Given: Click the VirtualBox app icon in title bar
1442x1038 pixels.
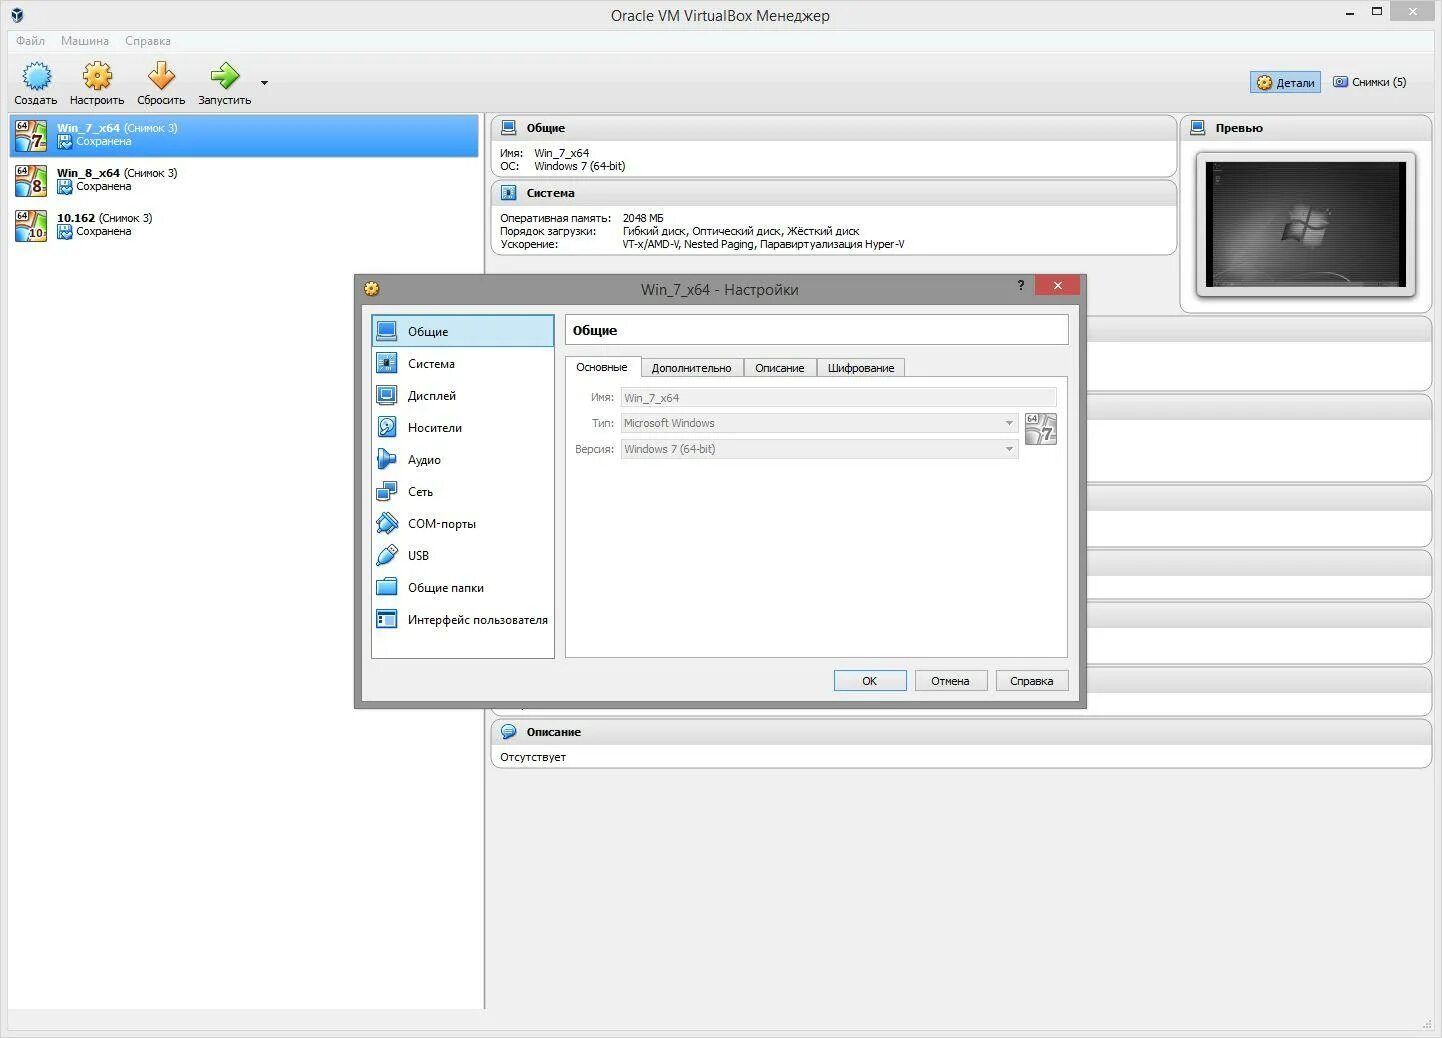Looking at the screenshot, I should click(17, 15).
